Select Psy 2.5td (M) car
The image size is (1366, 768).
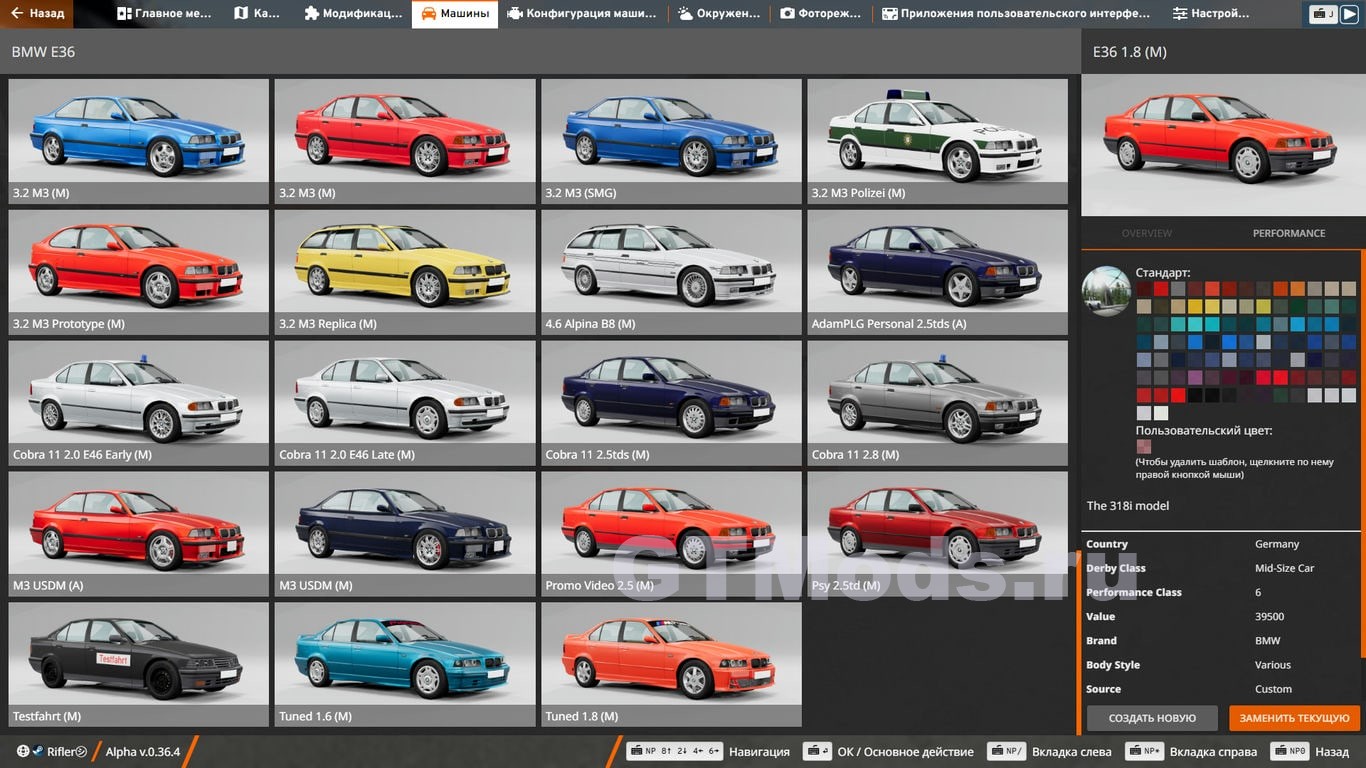[938, 534]
